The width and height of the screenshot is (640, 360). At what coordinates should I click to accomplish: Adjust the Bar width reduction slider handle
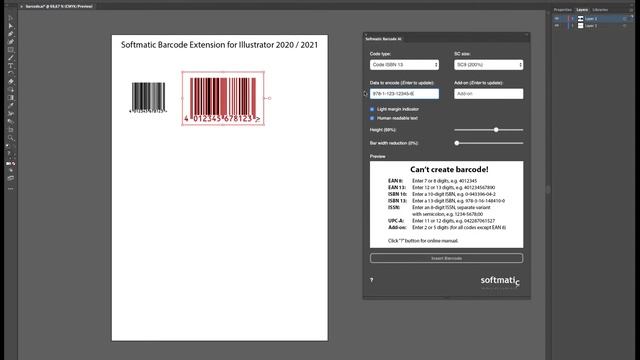(457, 143)
